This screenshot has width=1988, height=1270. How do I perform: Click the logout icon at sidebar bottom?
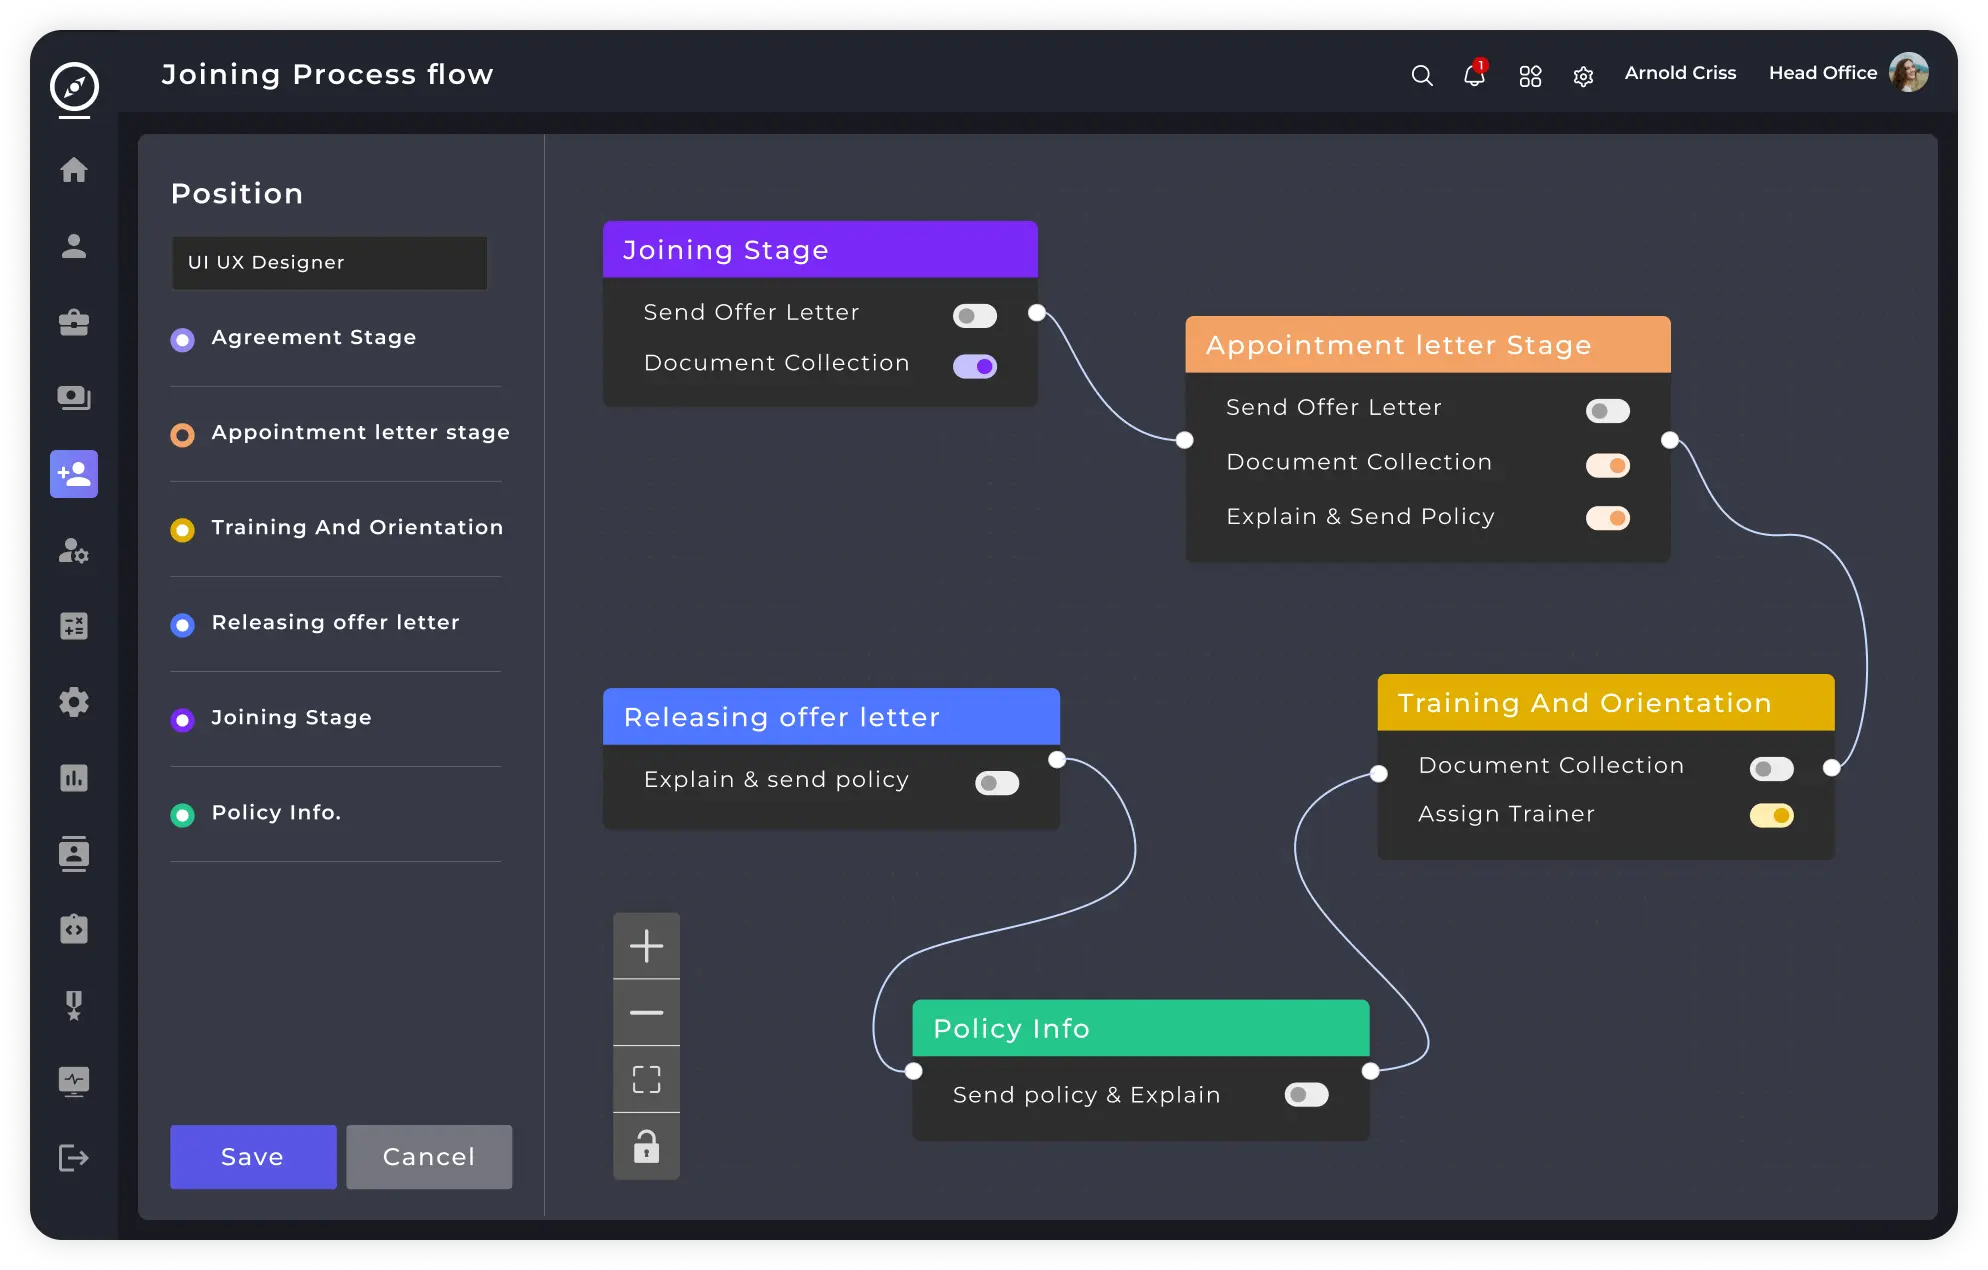(74, 1158)
